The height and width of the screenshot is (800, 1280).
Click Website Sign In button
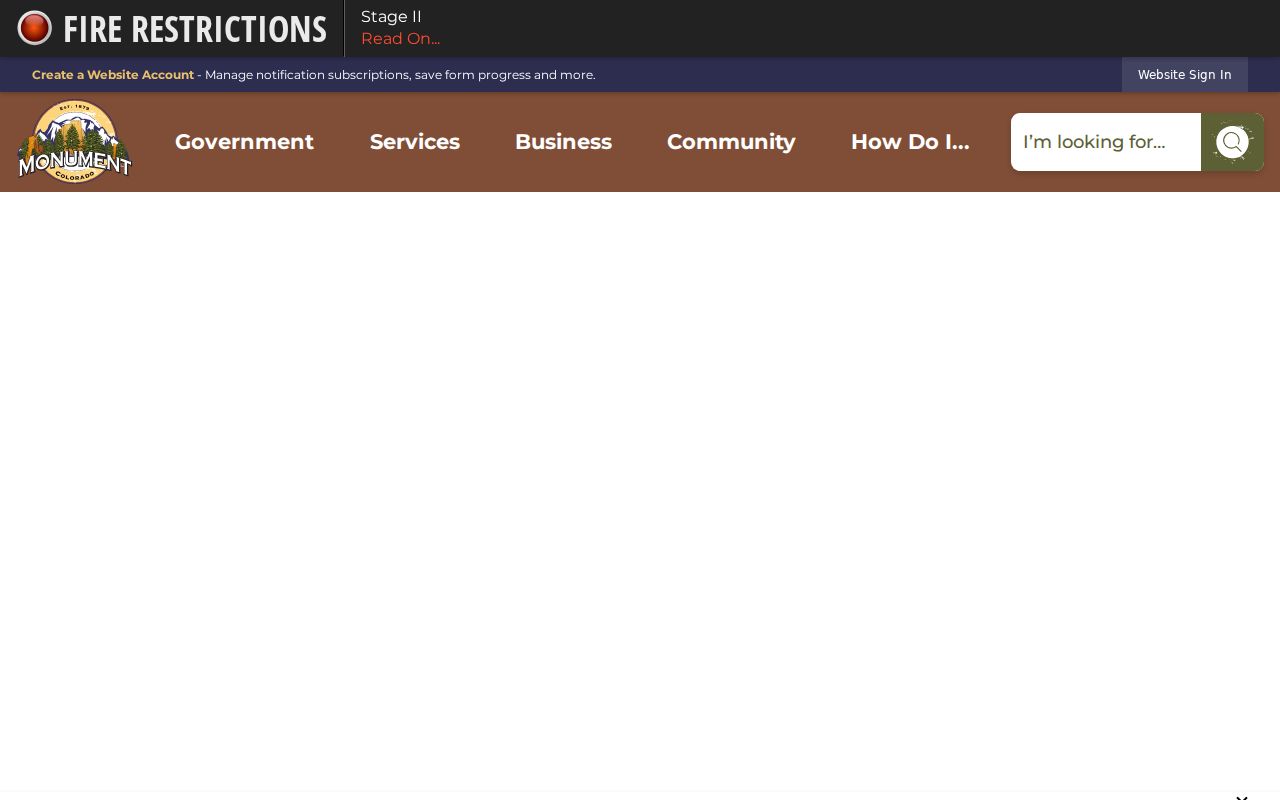1184,75
